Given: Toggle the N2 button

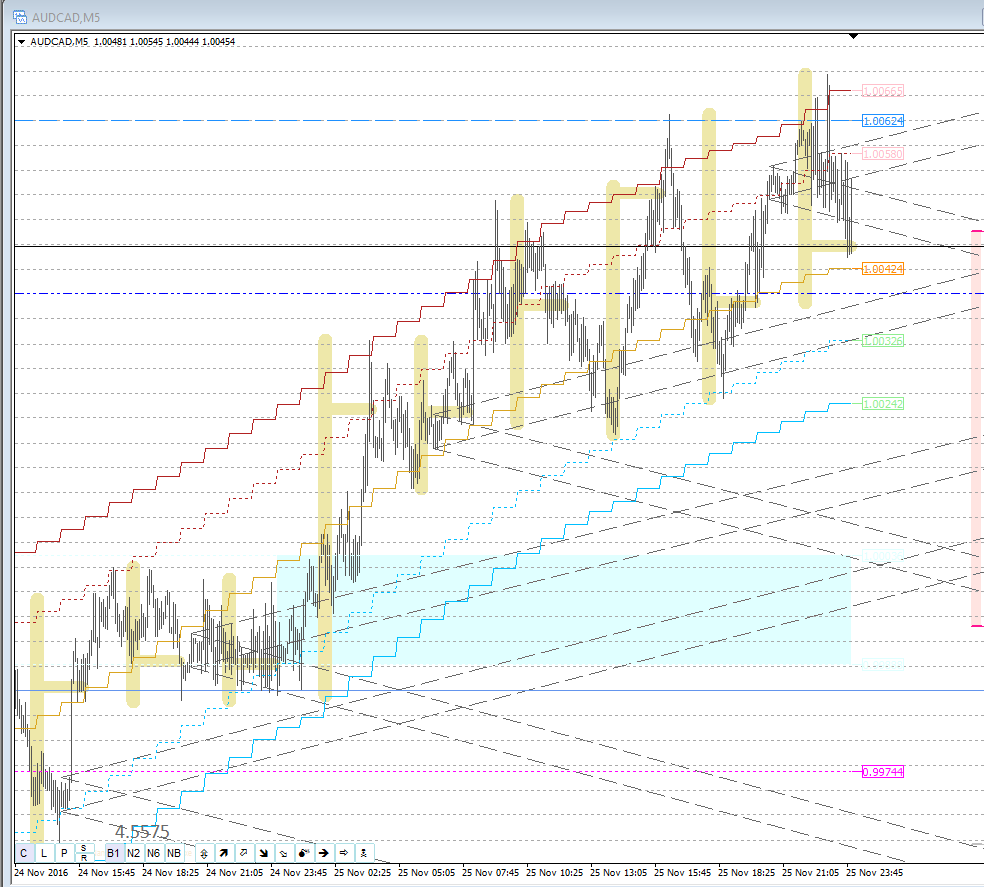Looking at the screenshot, I should (134, 853).
